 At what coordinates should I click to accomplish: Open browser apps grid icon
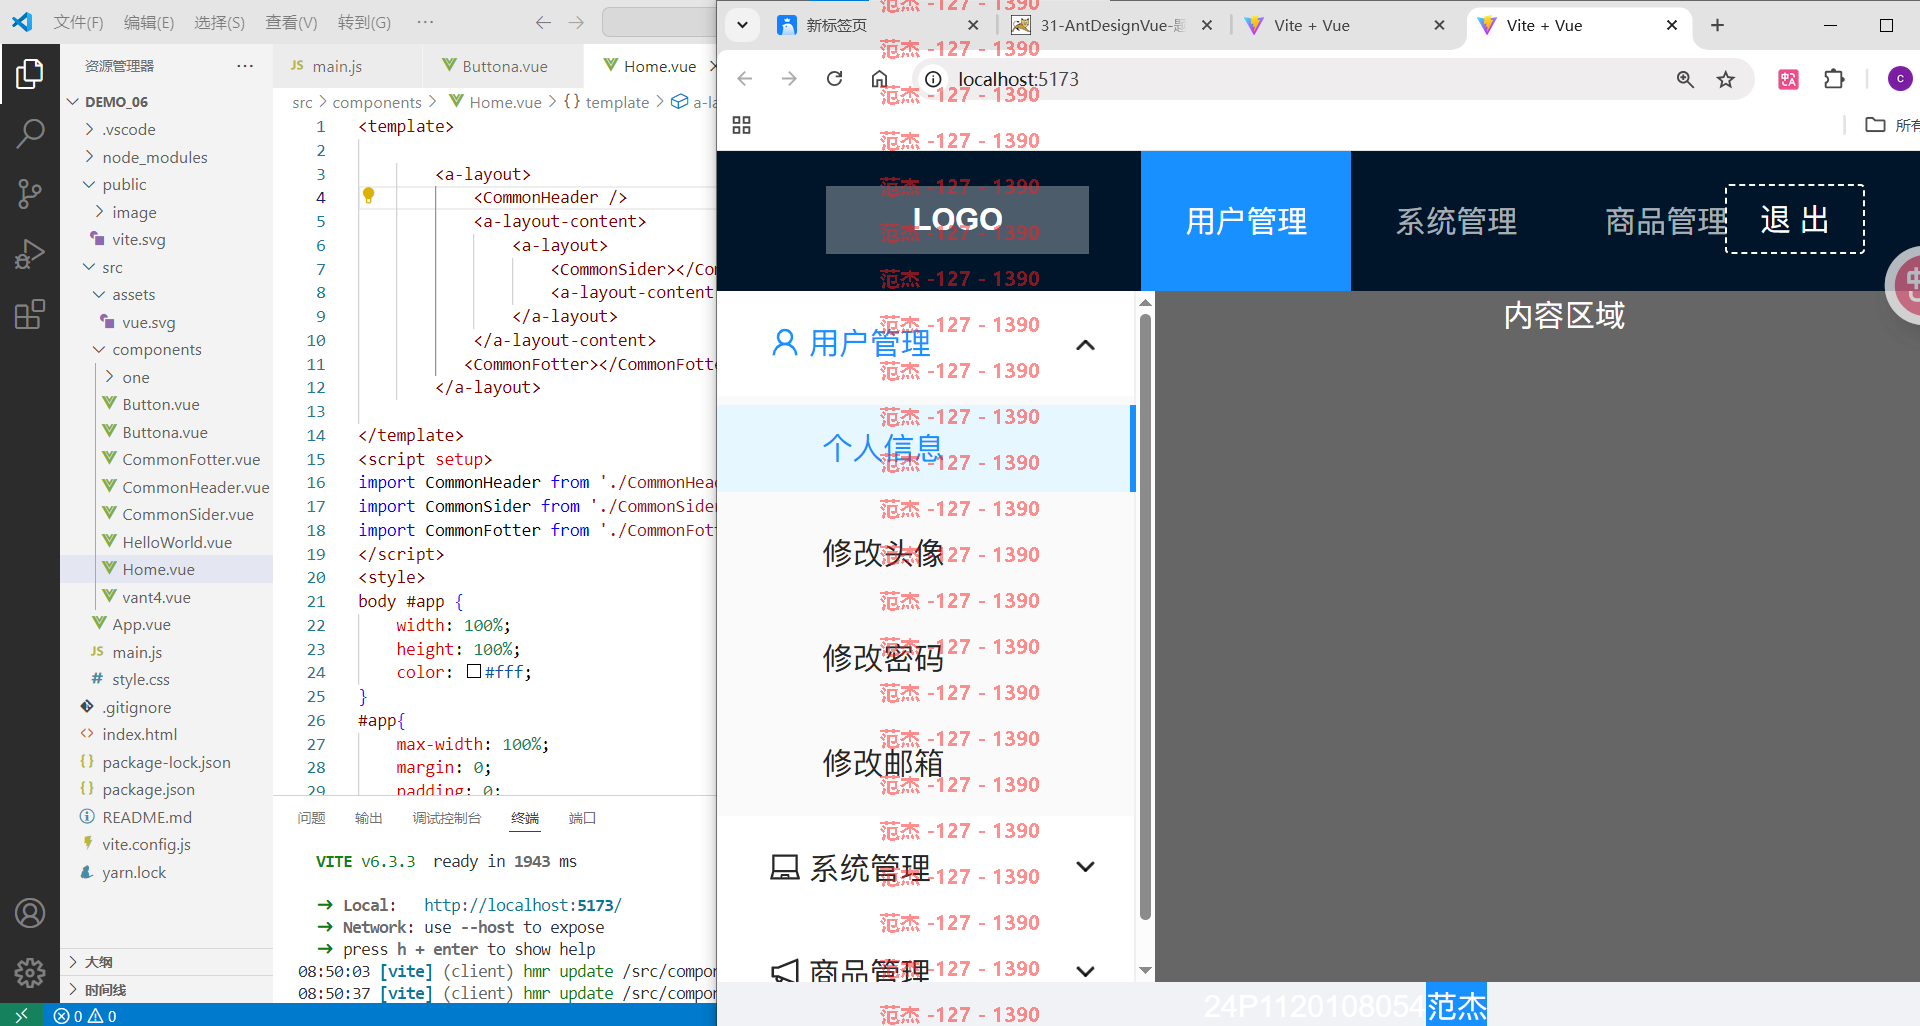click(741, 125)
